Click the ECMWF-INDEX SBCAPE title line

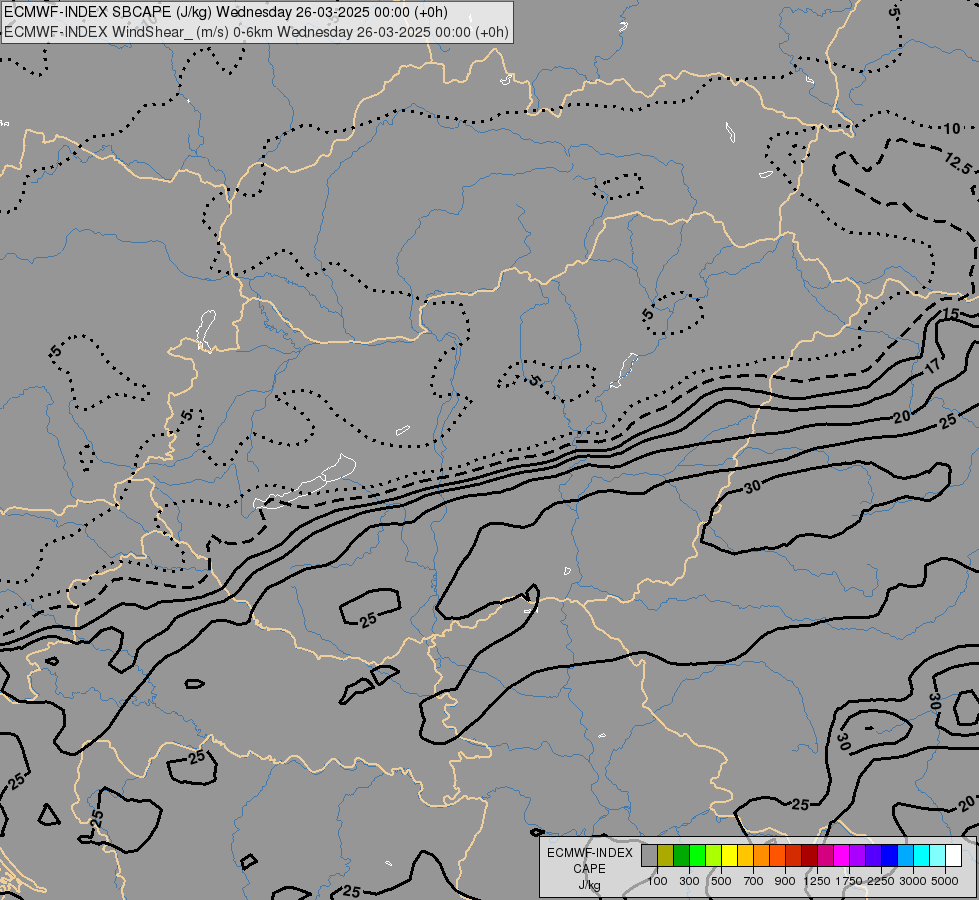coord(225,12)
